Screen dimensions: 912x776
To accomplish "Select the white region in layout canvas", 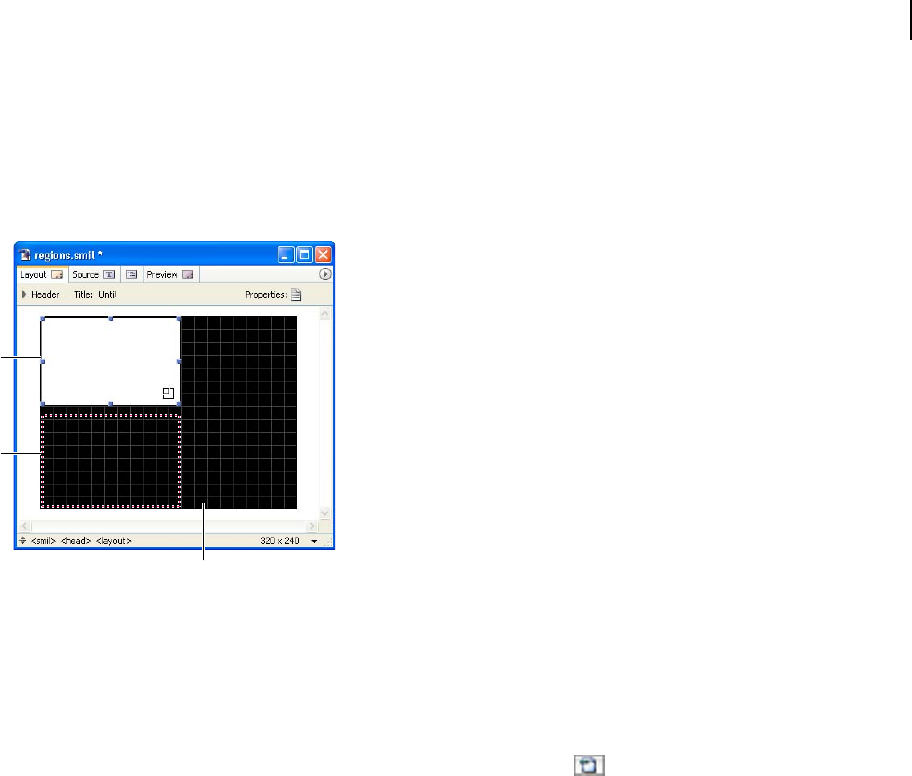I will point(111,361).
